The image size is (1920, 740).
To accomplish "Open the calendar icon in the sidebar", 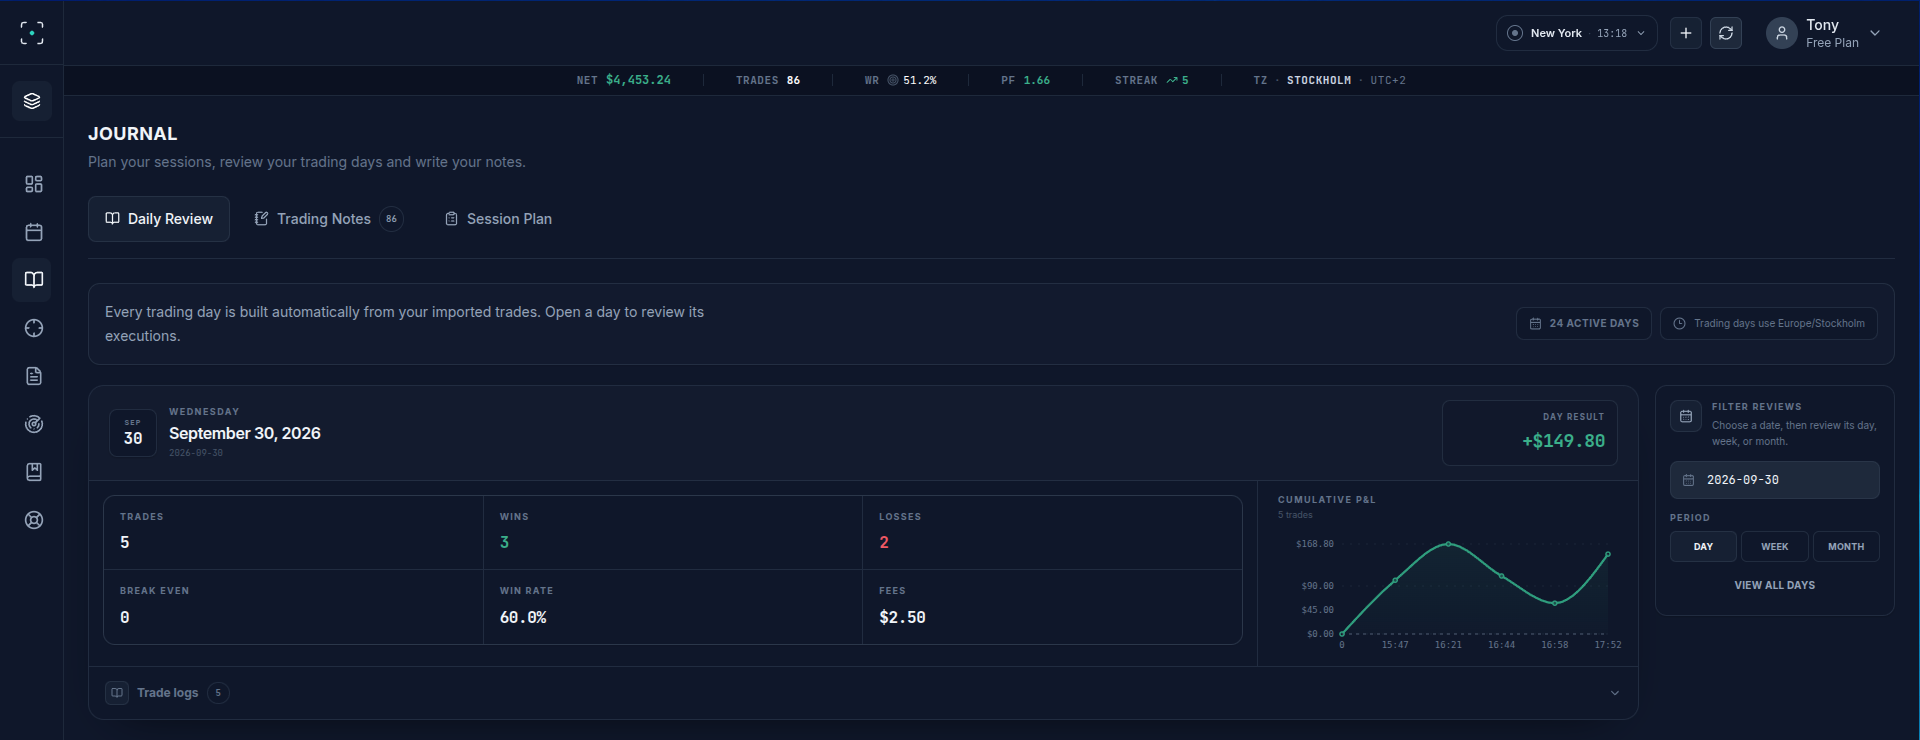I will (34, 232).
